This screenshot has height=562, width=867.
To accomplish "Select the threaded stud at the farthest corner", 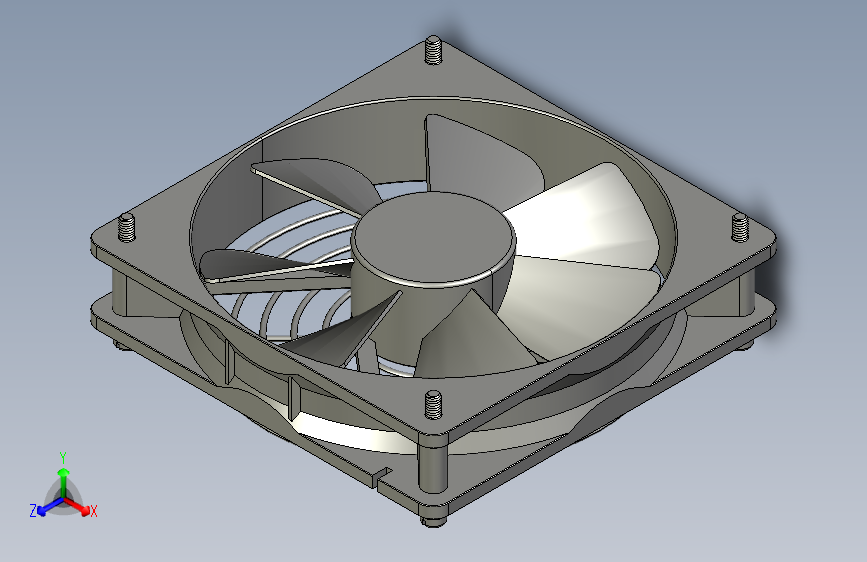I will tap(434, 50).
